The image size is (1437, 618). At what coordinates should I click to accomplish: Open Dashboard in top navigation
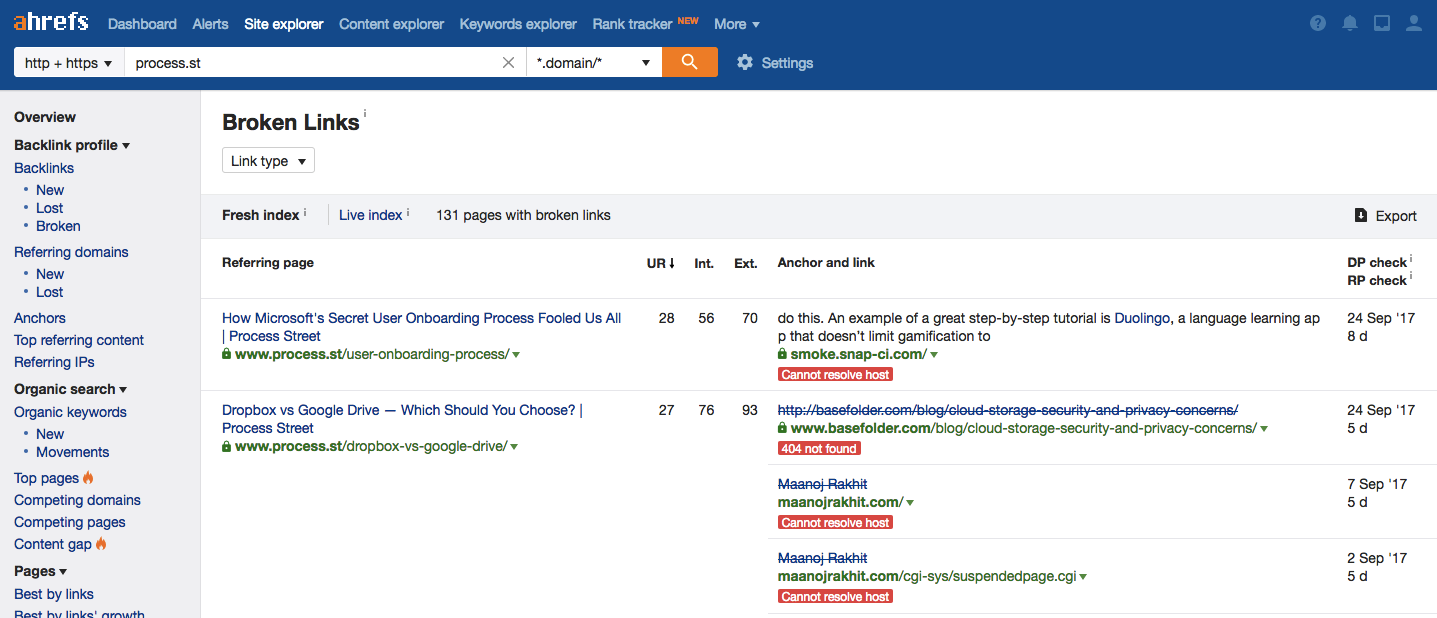coord(142,23)
